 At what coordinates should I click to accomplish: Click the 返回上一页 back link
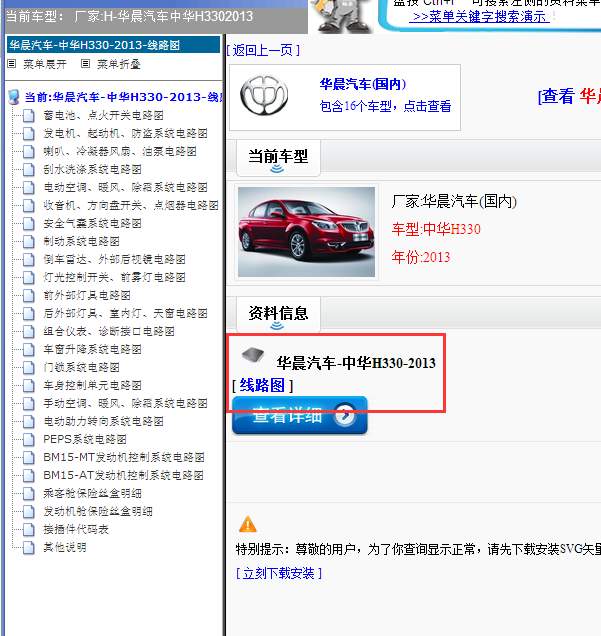[263, 50]
